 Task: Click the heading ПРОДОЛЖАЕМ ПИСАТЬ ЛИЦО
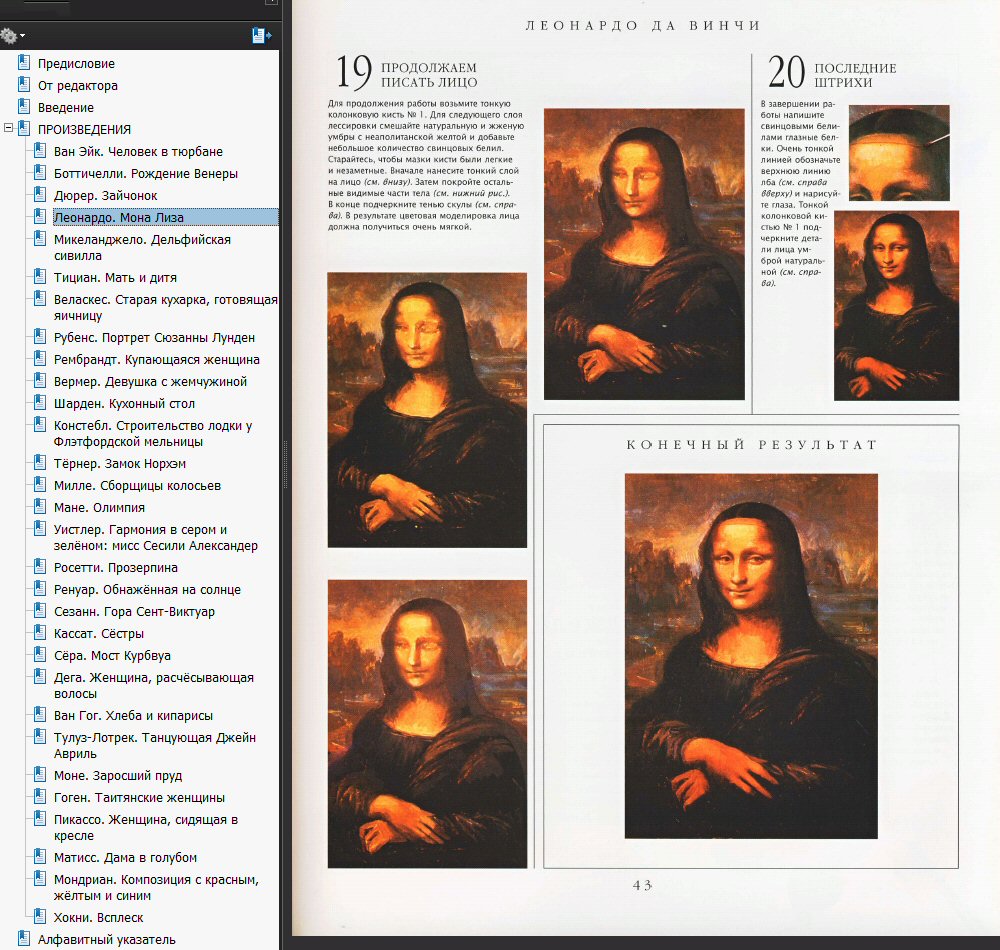[429, 75]
